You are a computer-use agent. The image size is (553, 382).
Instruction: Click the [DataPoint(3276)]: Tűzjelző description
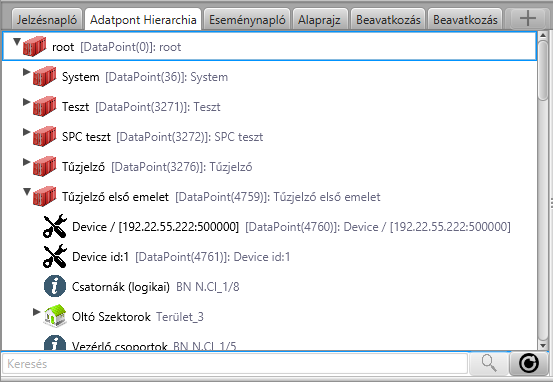[182, 167]
